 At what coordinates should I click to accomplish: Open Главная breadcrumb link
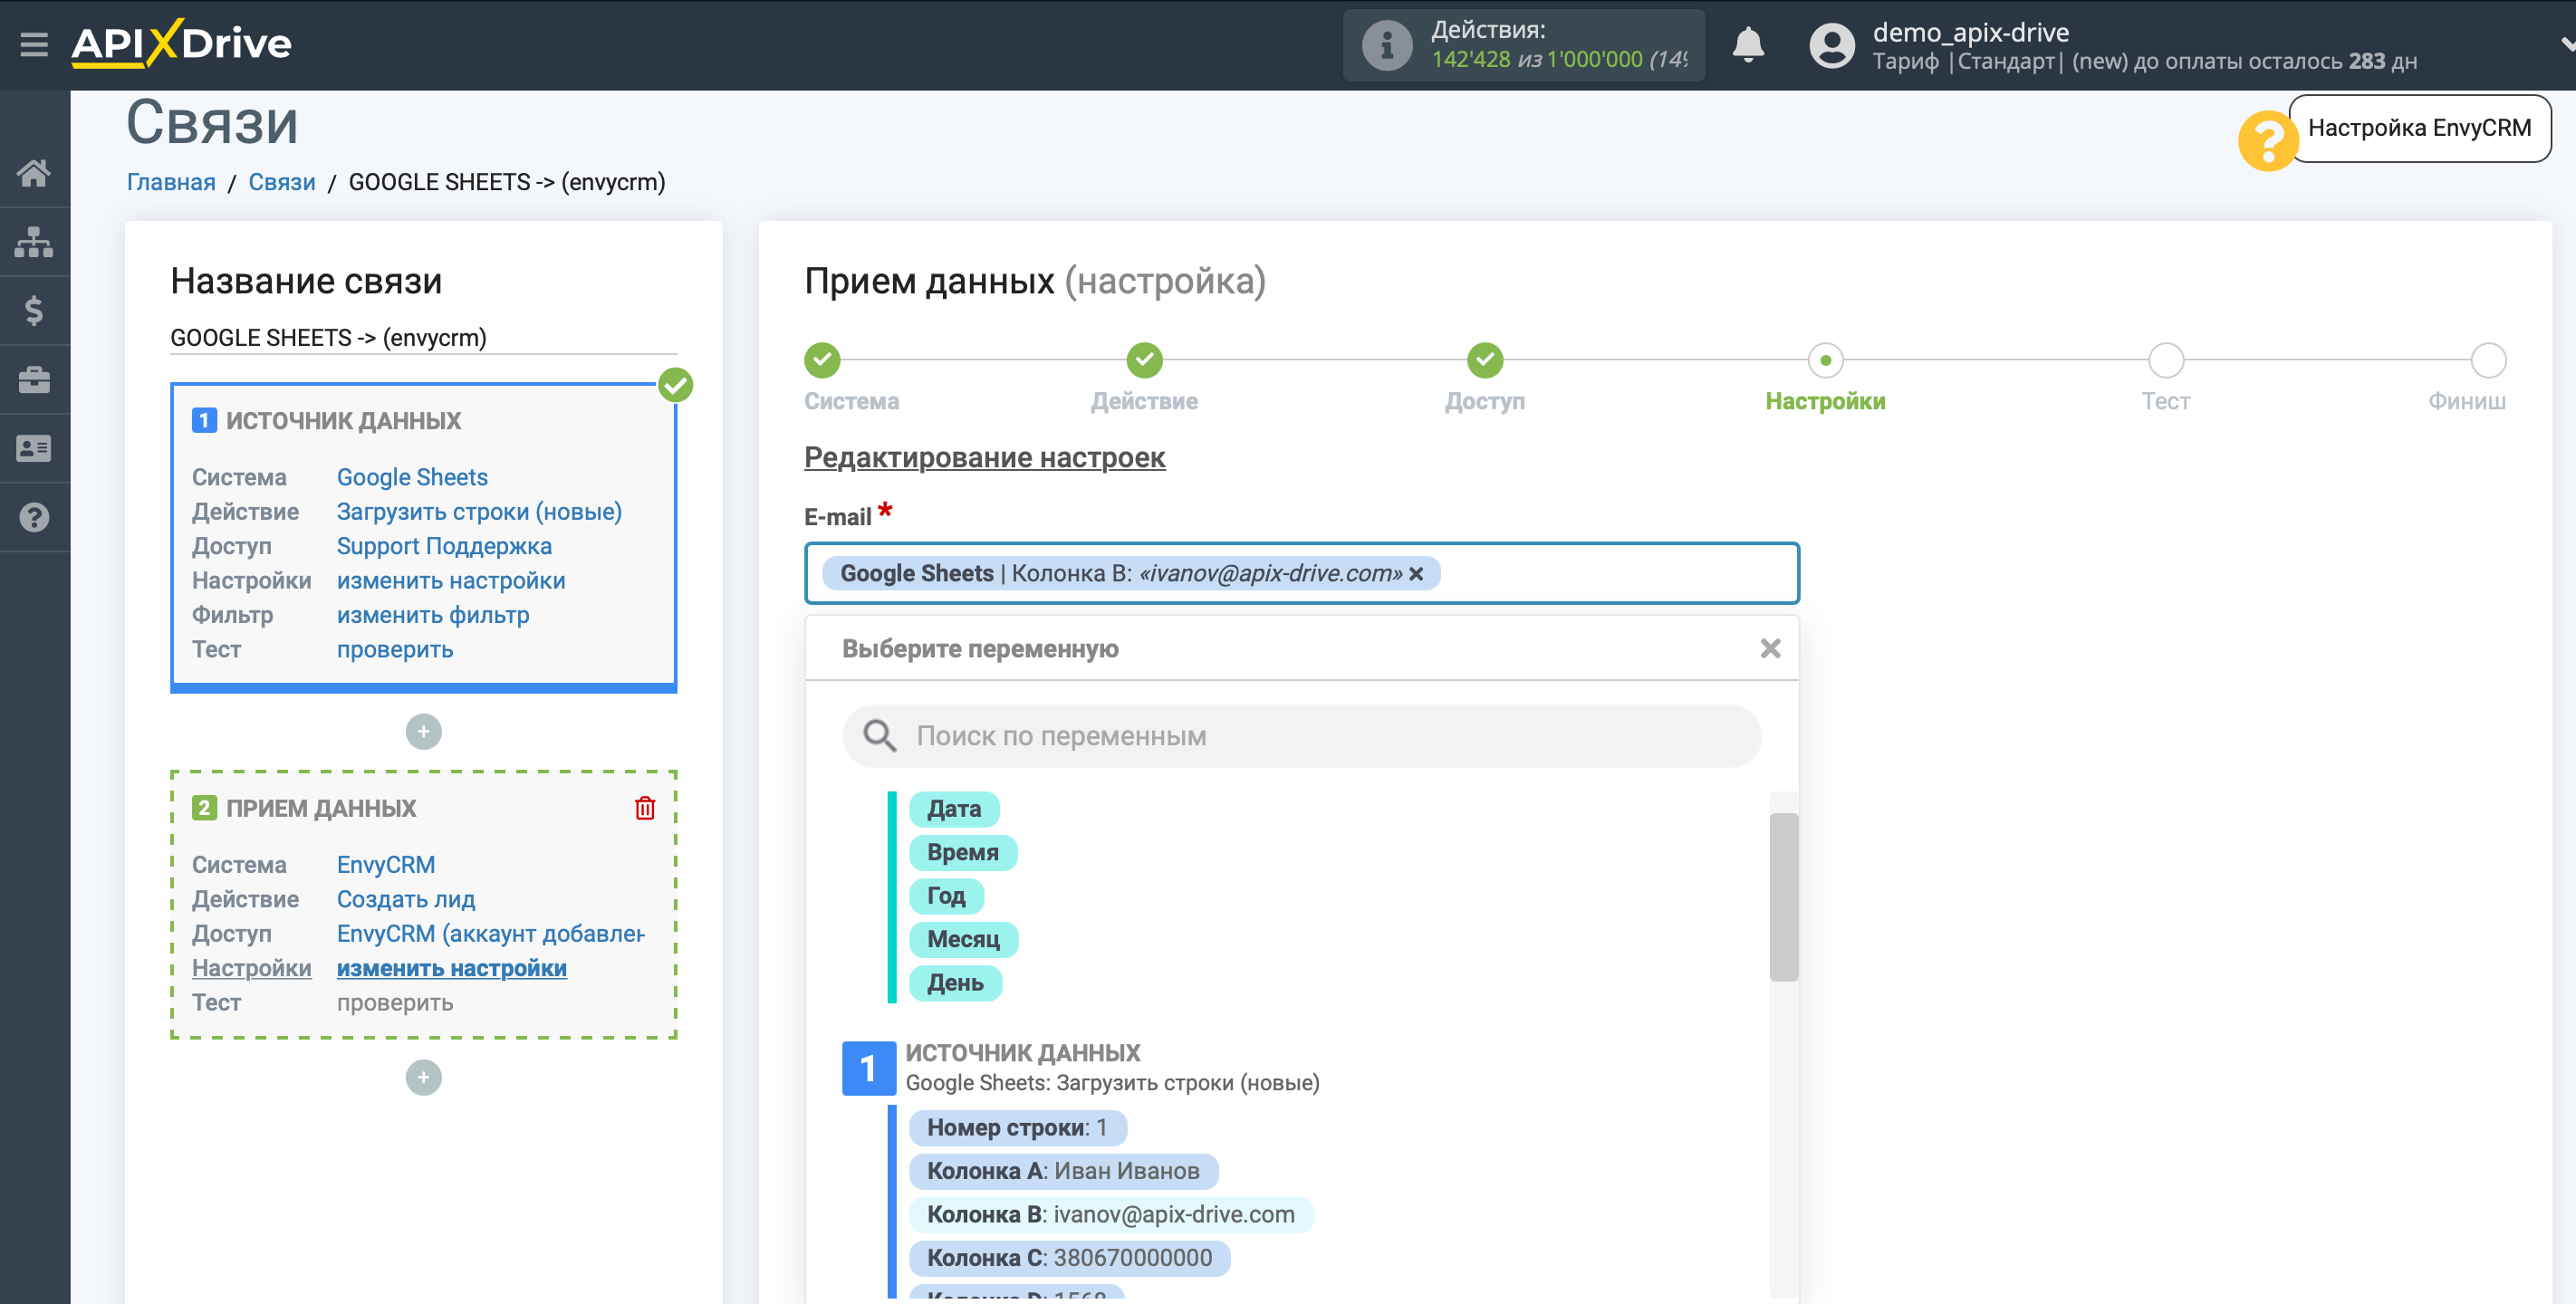tap(171, 182)
